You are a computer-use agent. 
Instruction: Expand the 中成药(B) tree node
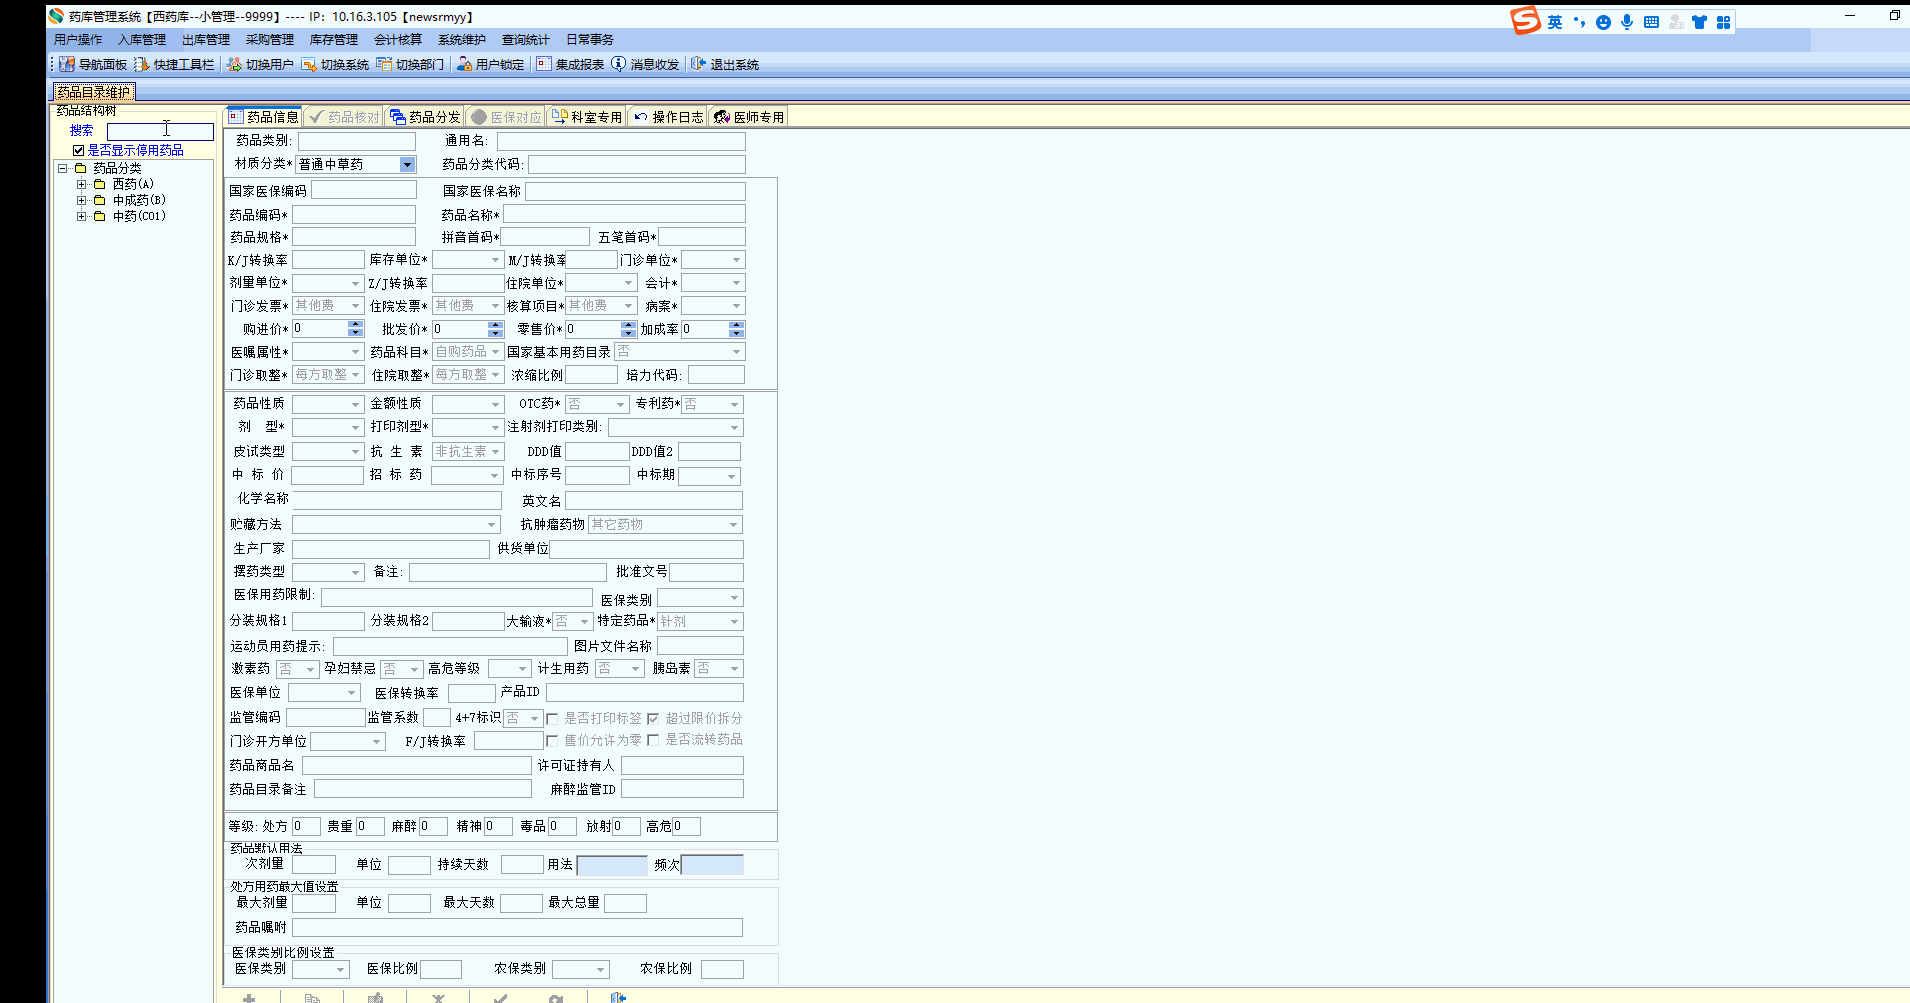coord(82,200)
